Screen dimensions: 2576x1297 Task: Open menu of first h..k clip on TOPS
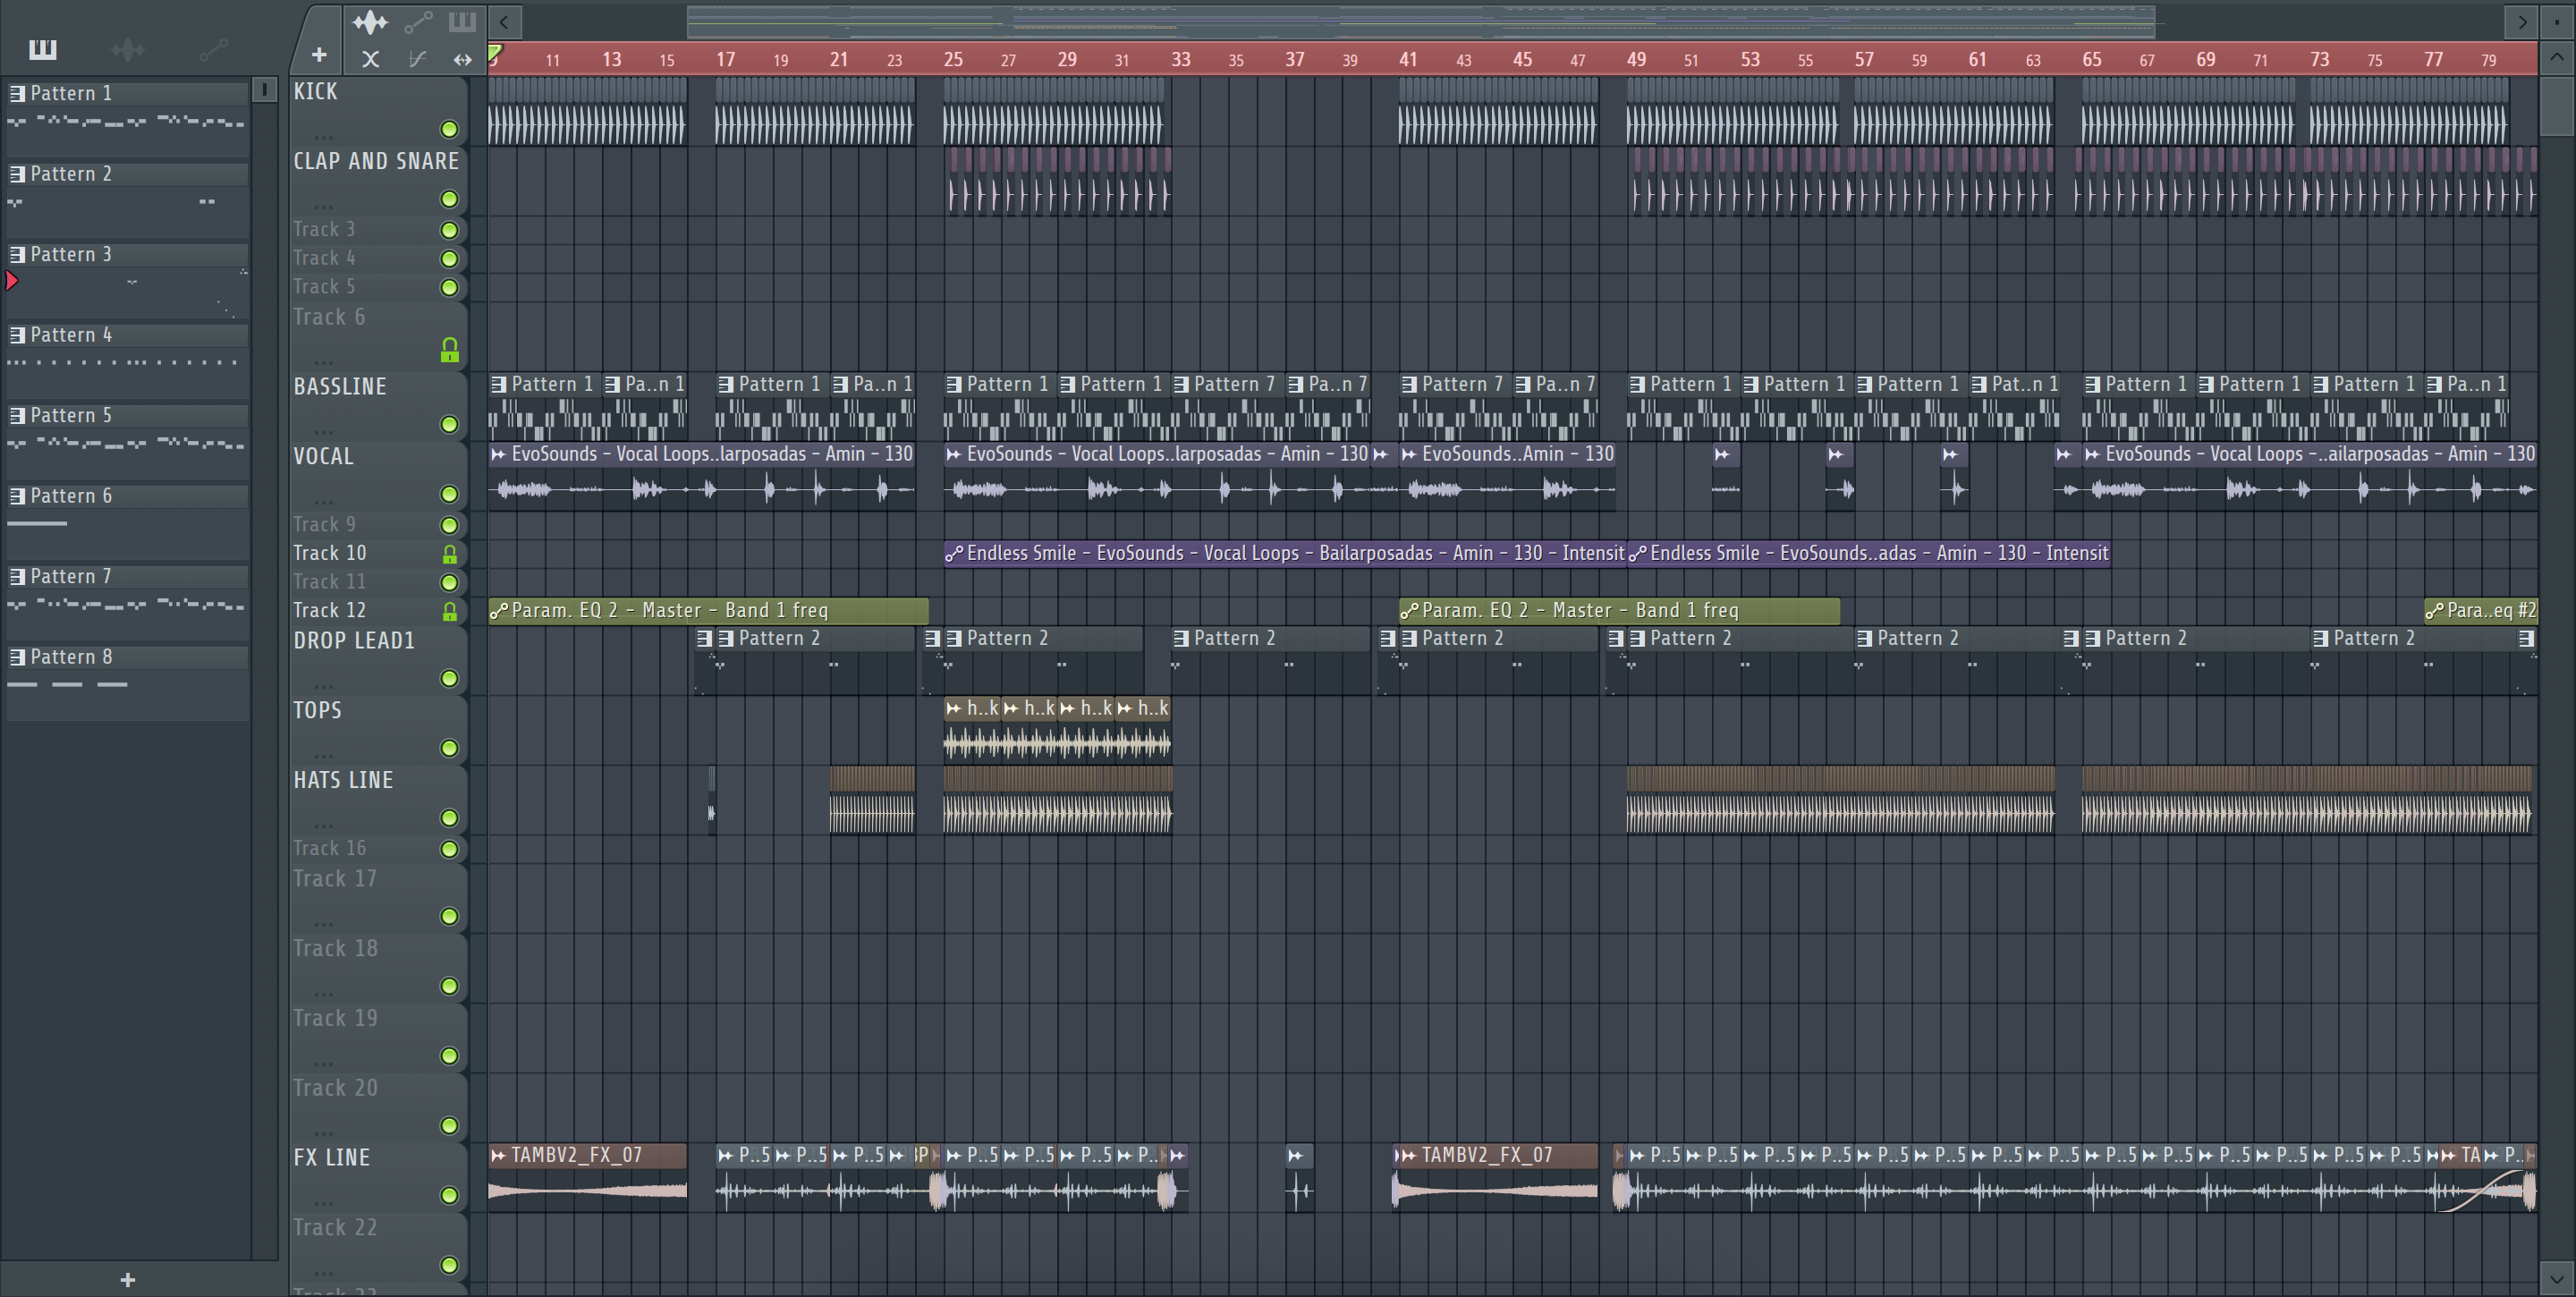pos(954,708)
